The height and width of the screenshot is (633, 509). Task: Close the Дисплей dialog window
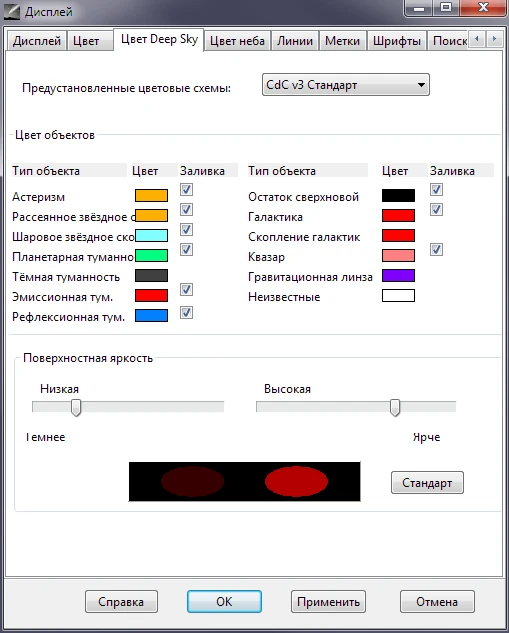(483, 8)
